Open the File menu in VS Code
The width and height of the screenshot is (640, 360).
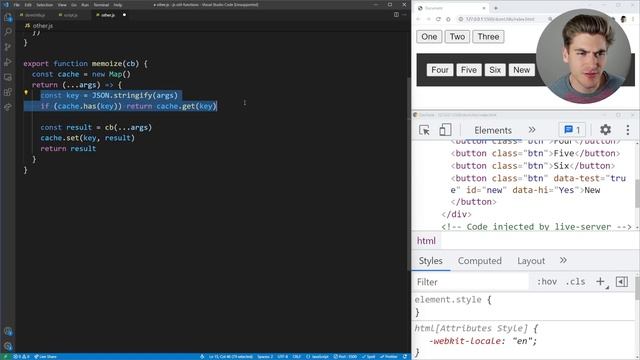tap(17, 5)
